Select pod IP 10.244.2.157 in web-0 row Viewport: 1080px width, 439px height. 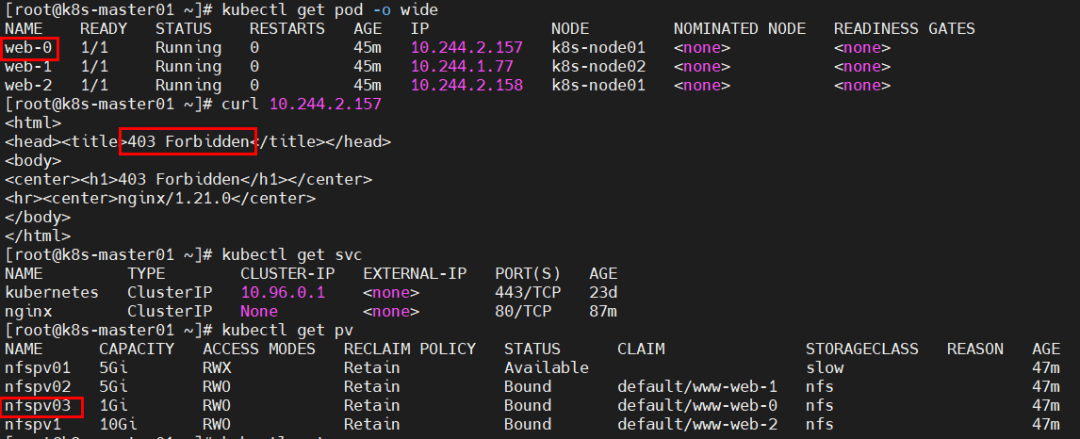click(x=467, y=48)
